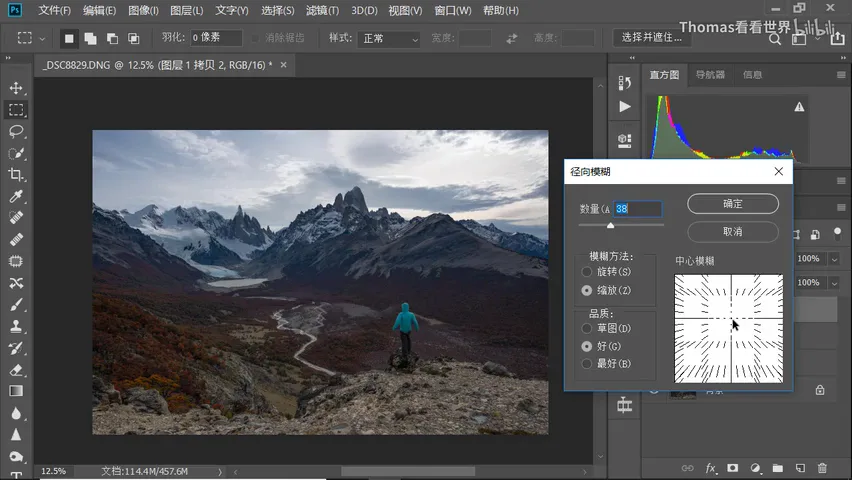
Task: Click Add to Selection mode icon
Action: [90, 38]
